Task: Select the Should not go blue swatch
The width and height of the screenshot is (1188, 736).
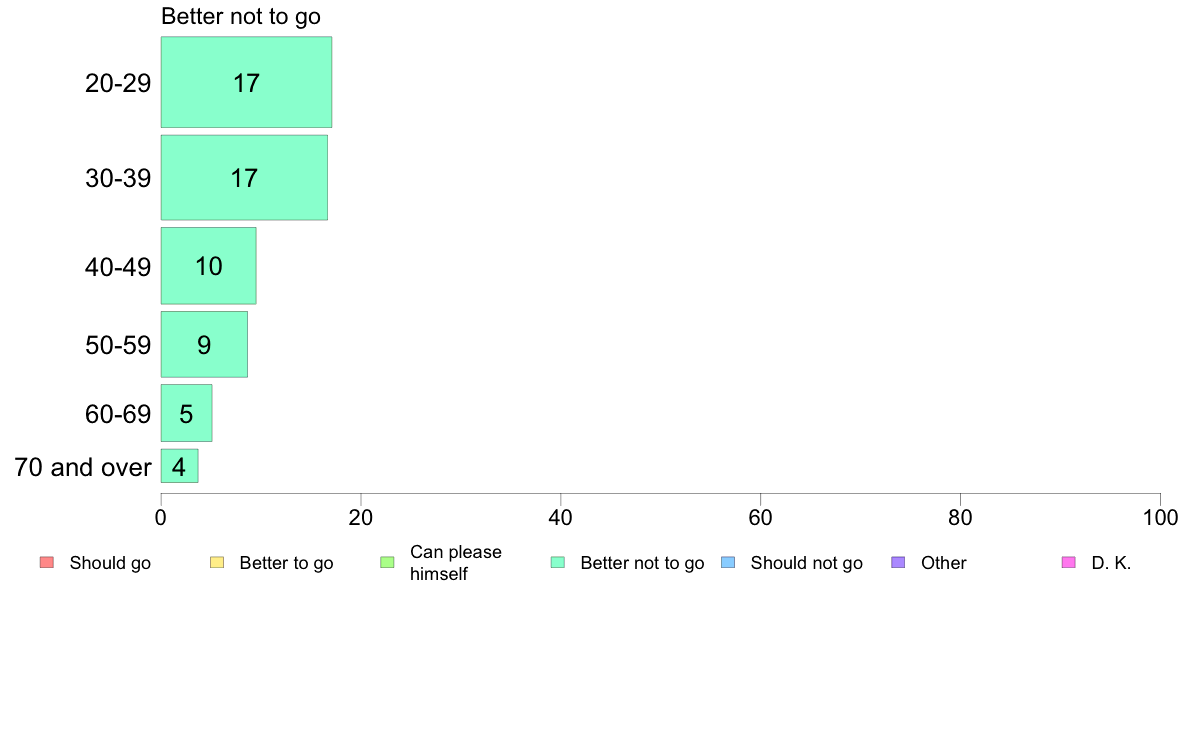Action: (728, 562)
